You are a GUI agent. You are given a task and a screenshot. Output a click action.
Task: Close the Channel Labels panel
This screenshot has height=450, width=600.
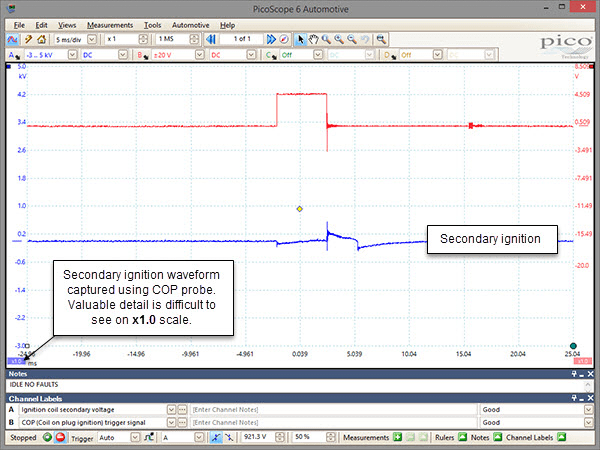[x=590, y=398]
